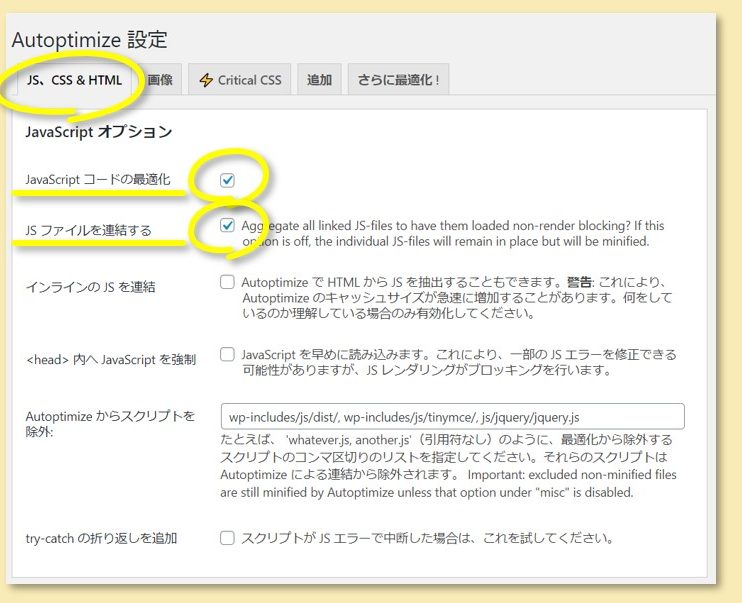The height and width of the screenshot is (603, 742).
Task: Click the スクリプトが JS エラーで中断した場合は description
Action: coord(427,538)
